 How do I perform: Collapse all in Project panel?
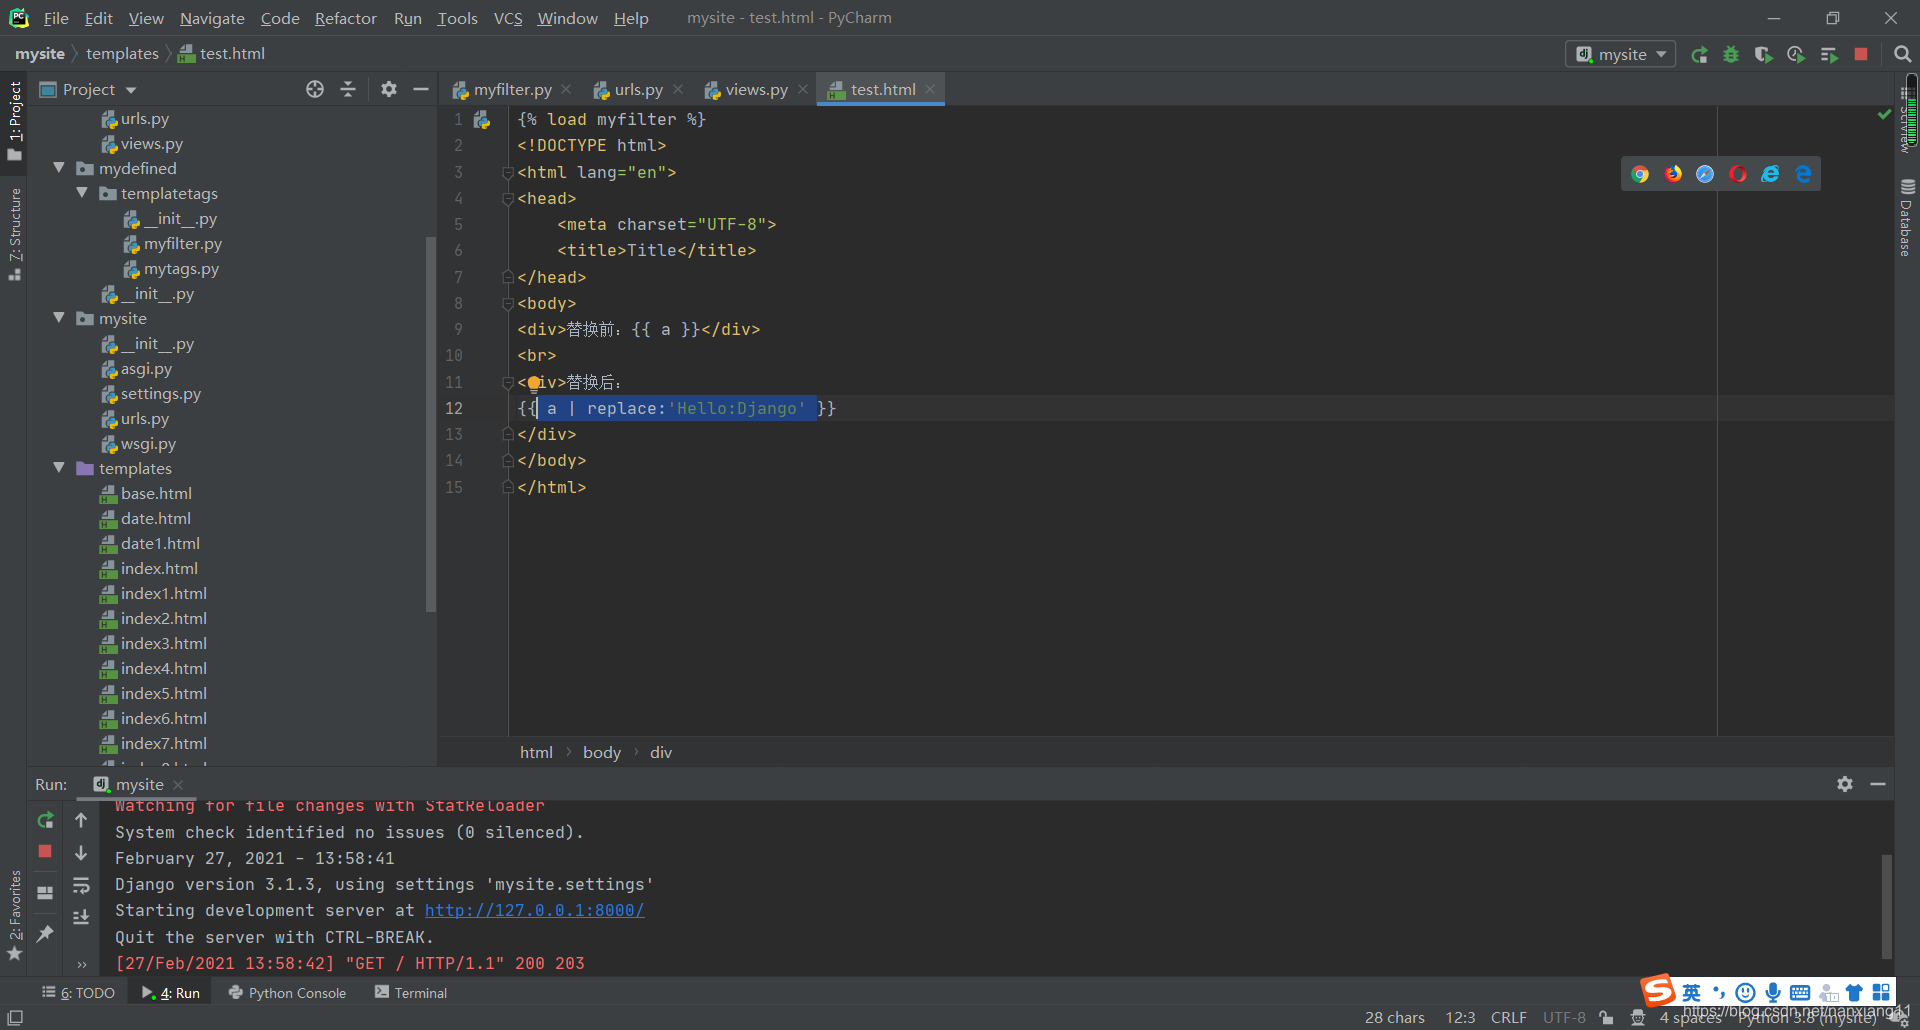[348, 89]
